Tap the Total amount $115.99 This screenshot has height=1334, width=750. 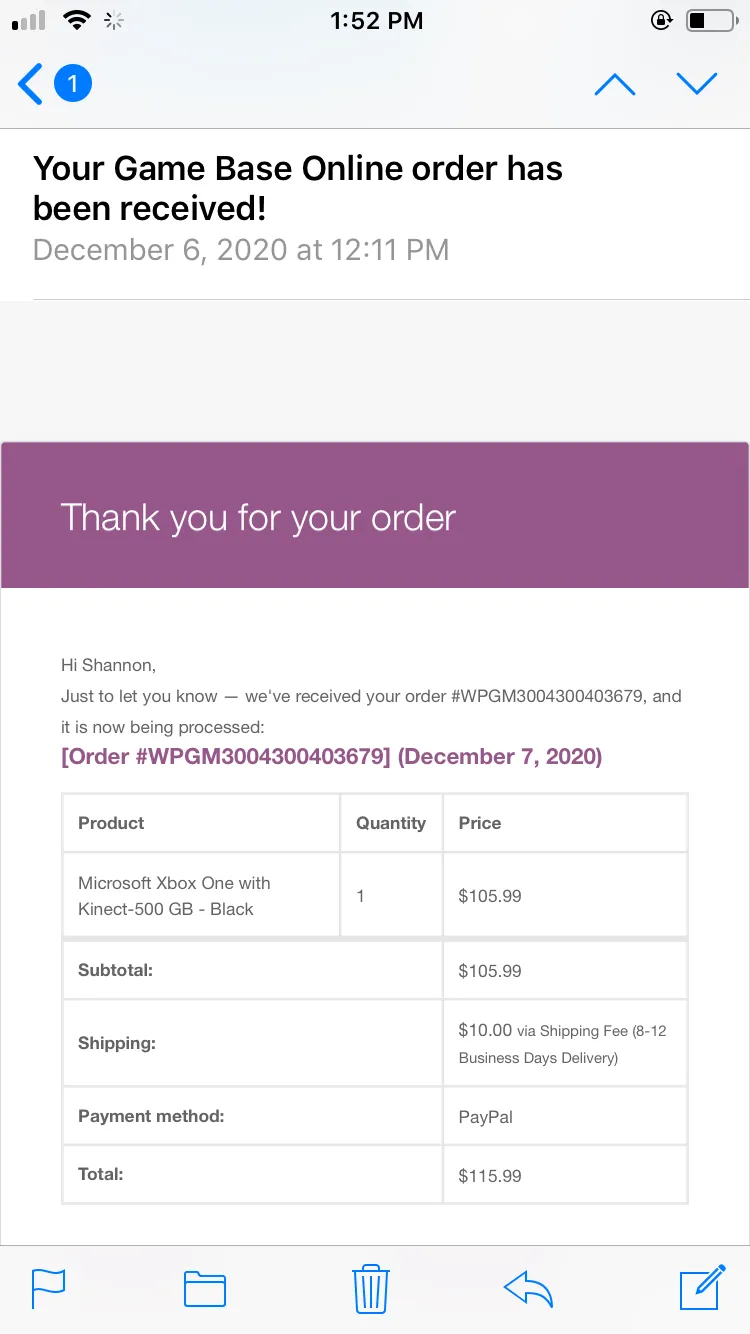tap(490, 1176)
